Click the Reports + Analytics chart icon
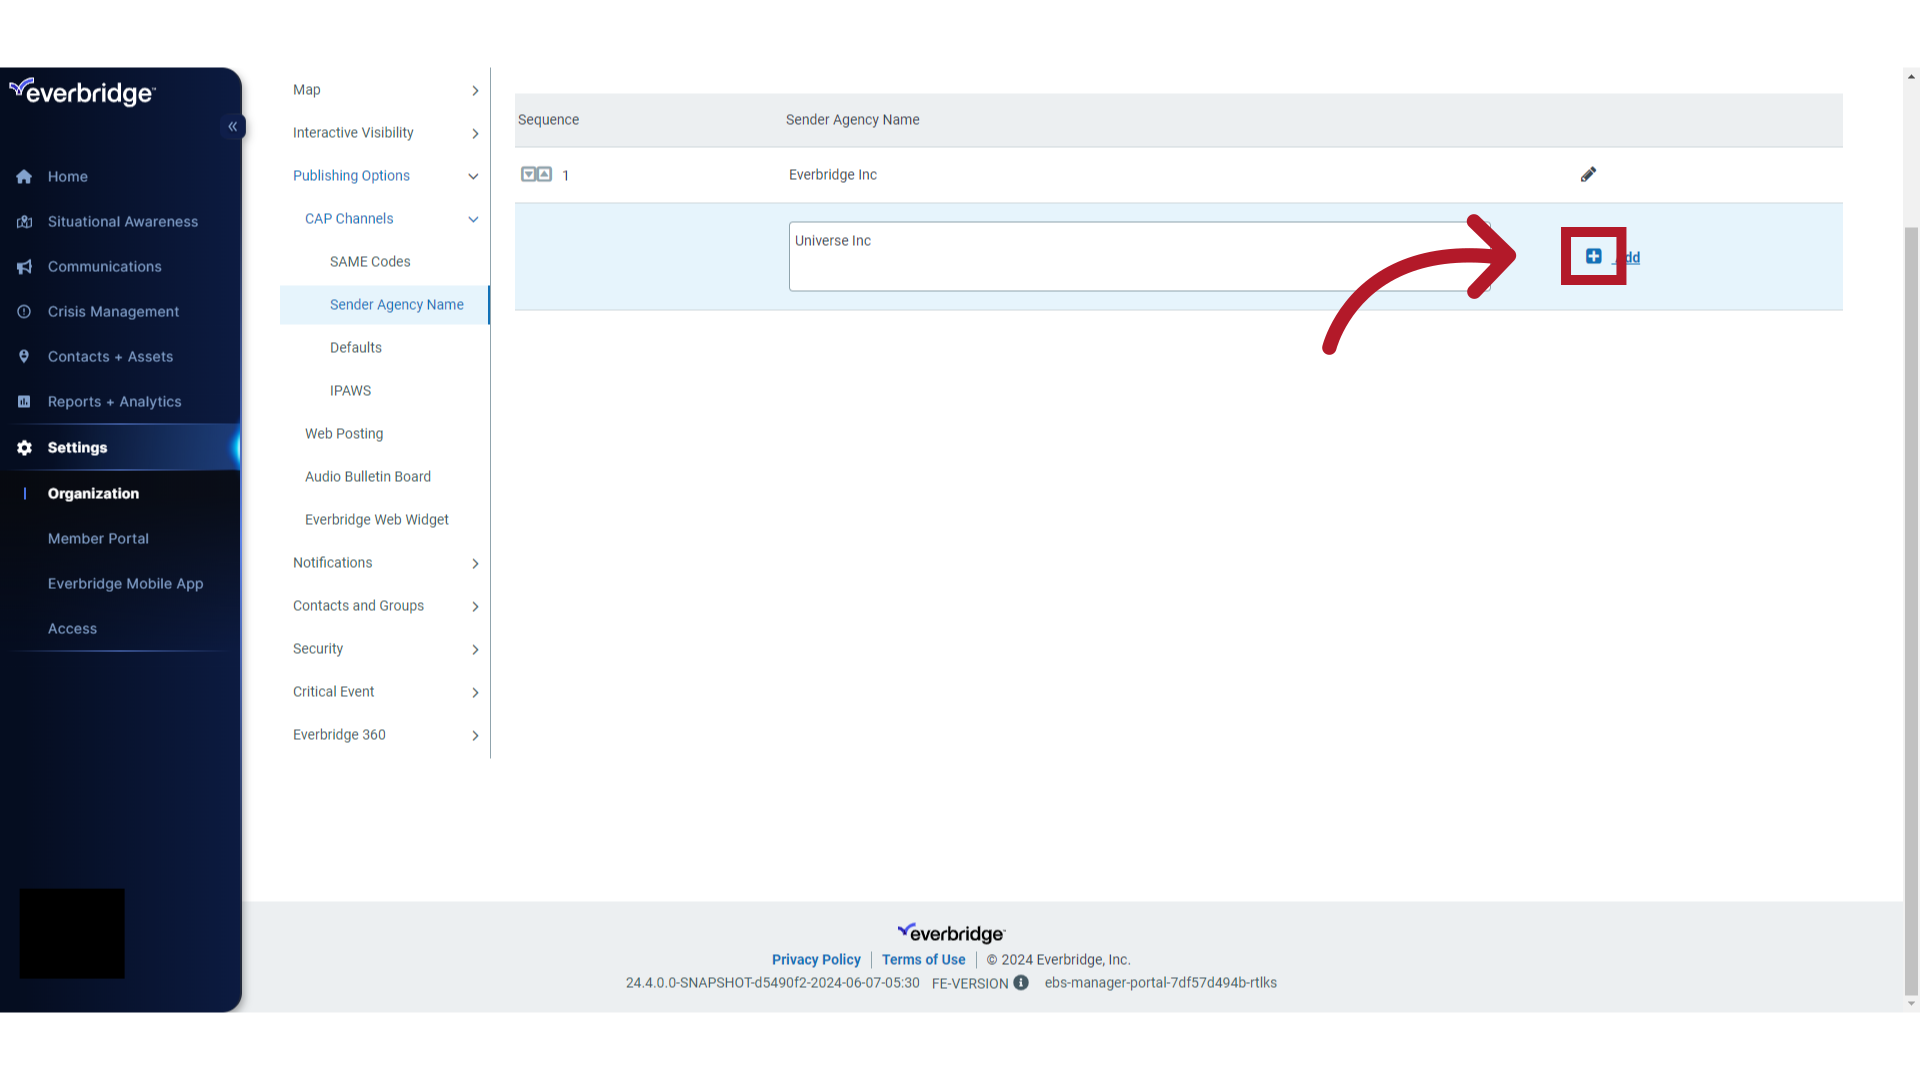Viewport: 1920px width, 1080px height. [24, 402]
